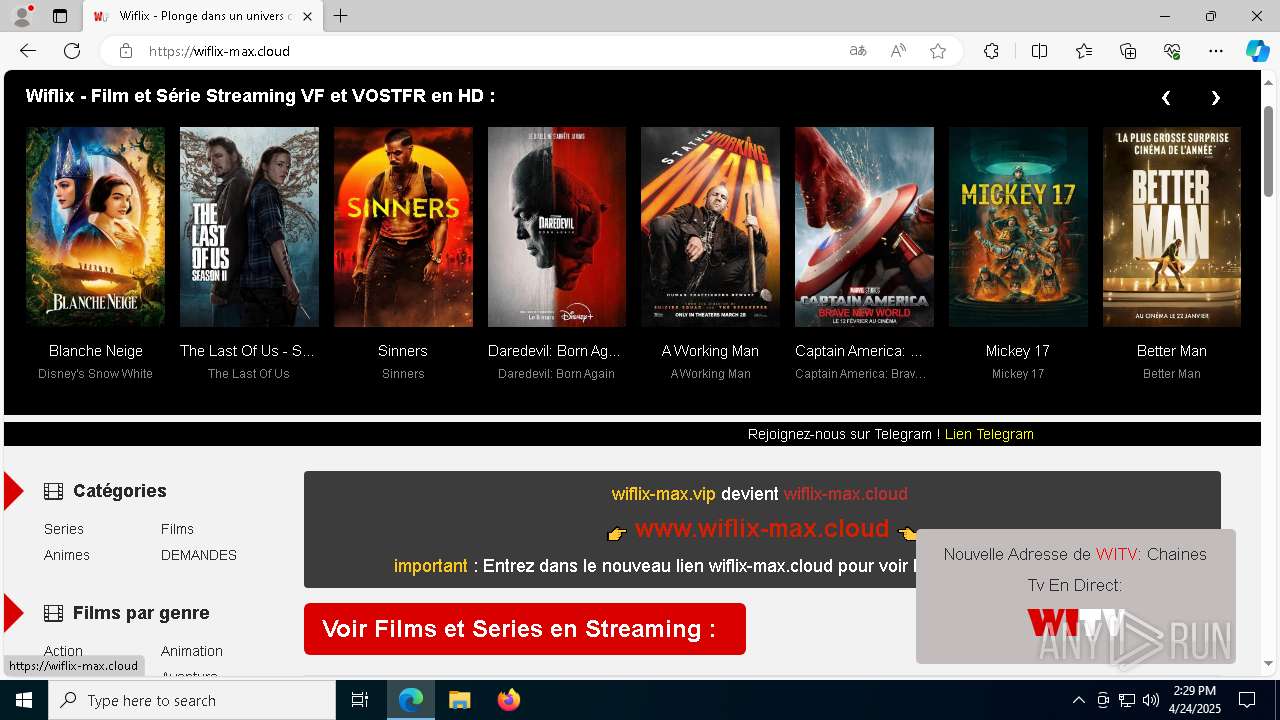
Task: Activate the Read aloud icon
Action: pos(898,51)
